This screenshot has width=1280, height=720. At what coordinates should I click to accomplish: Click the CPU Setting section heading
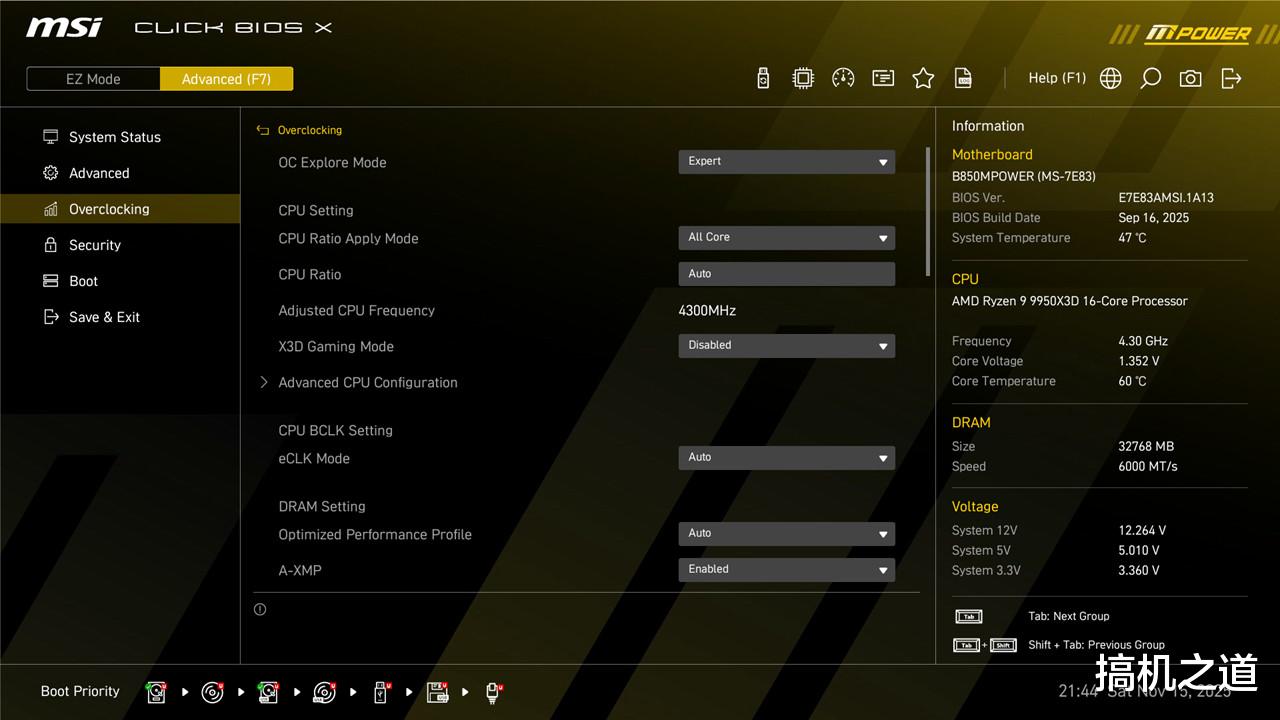tap(316, 210)
